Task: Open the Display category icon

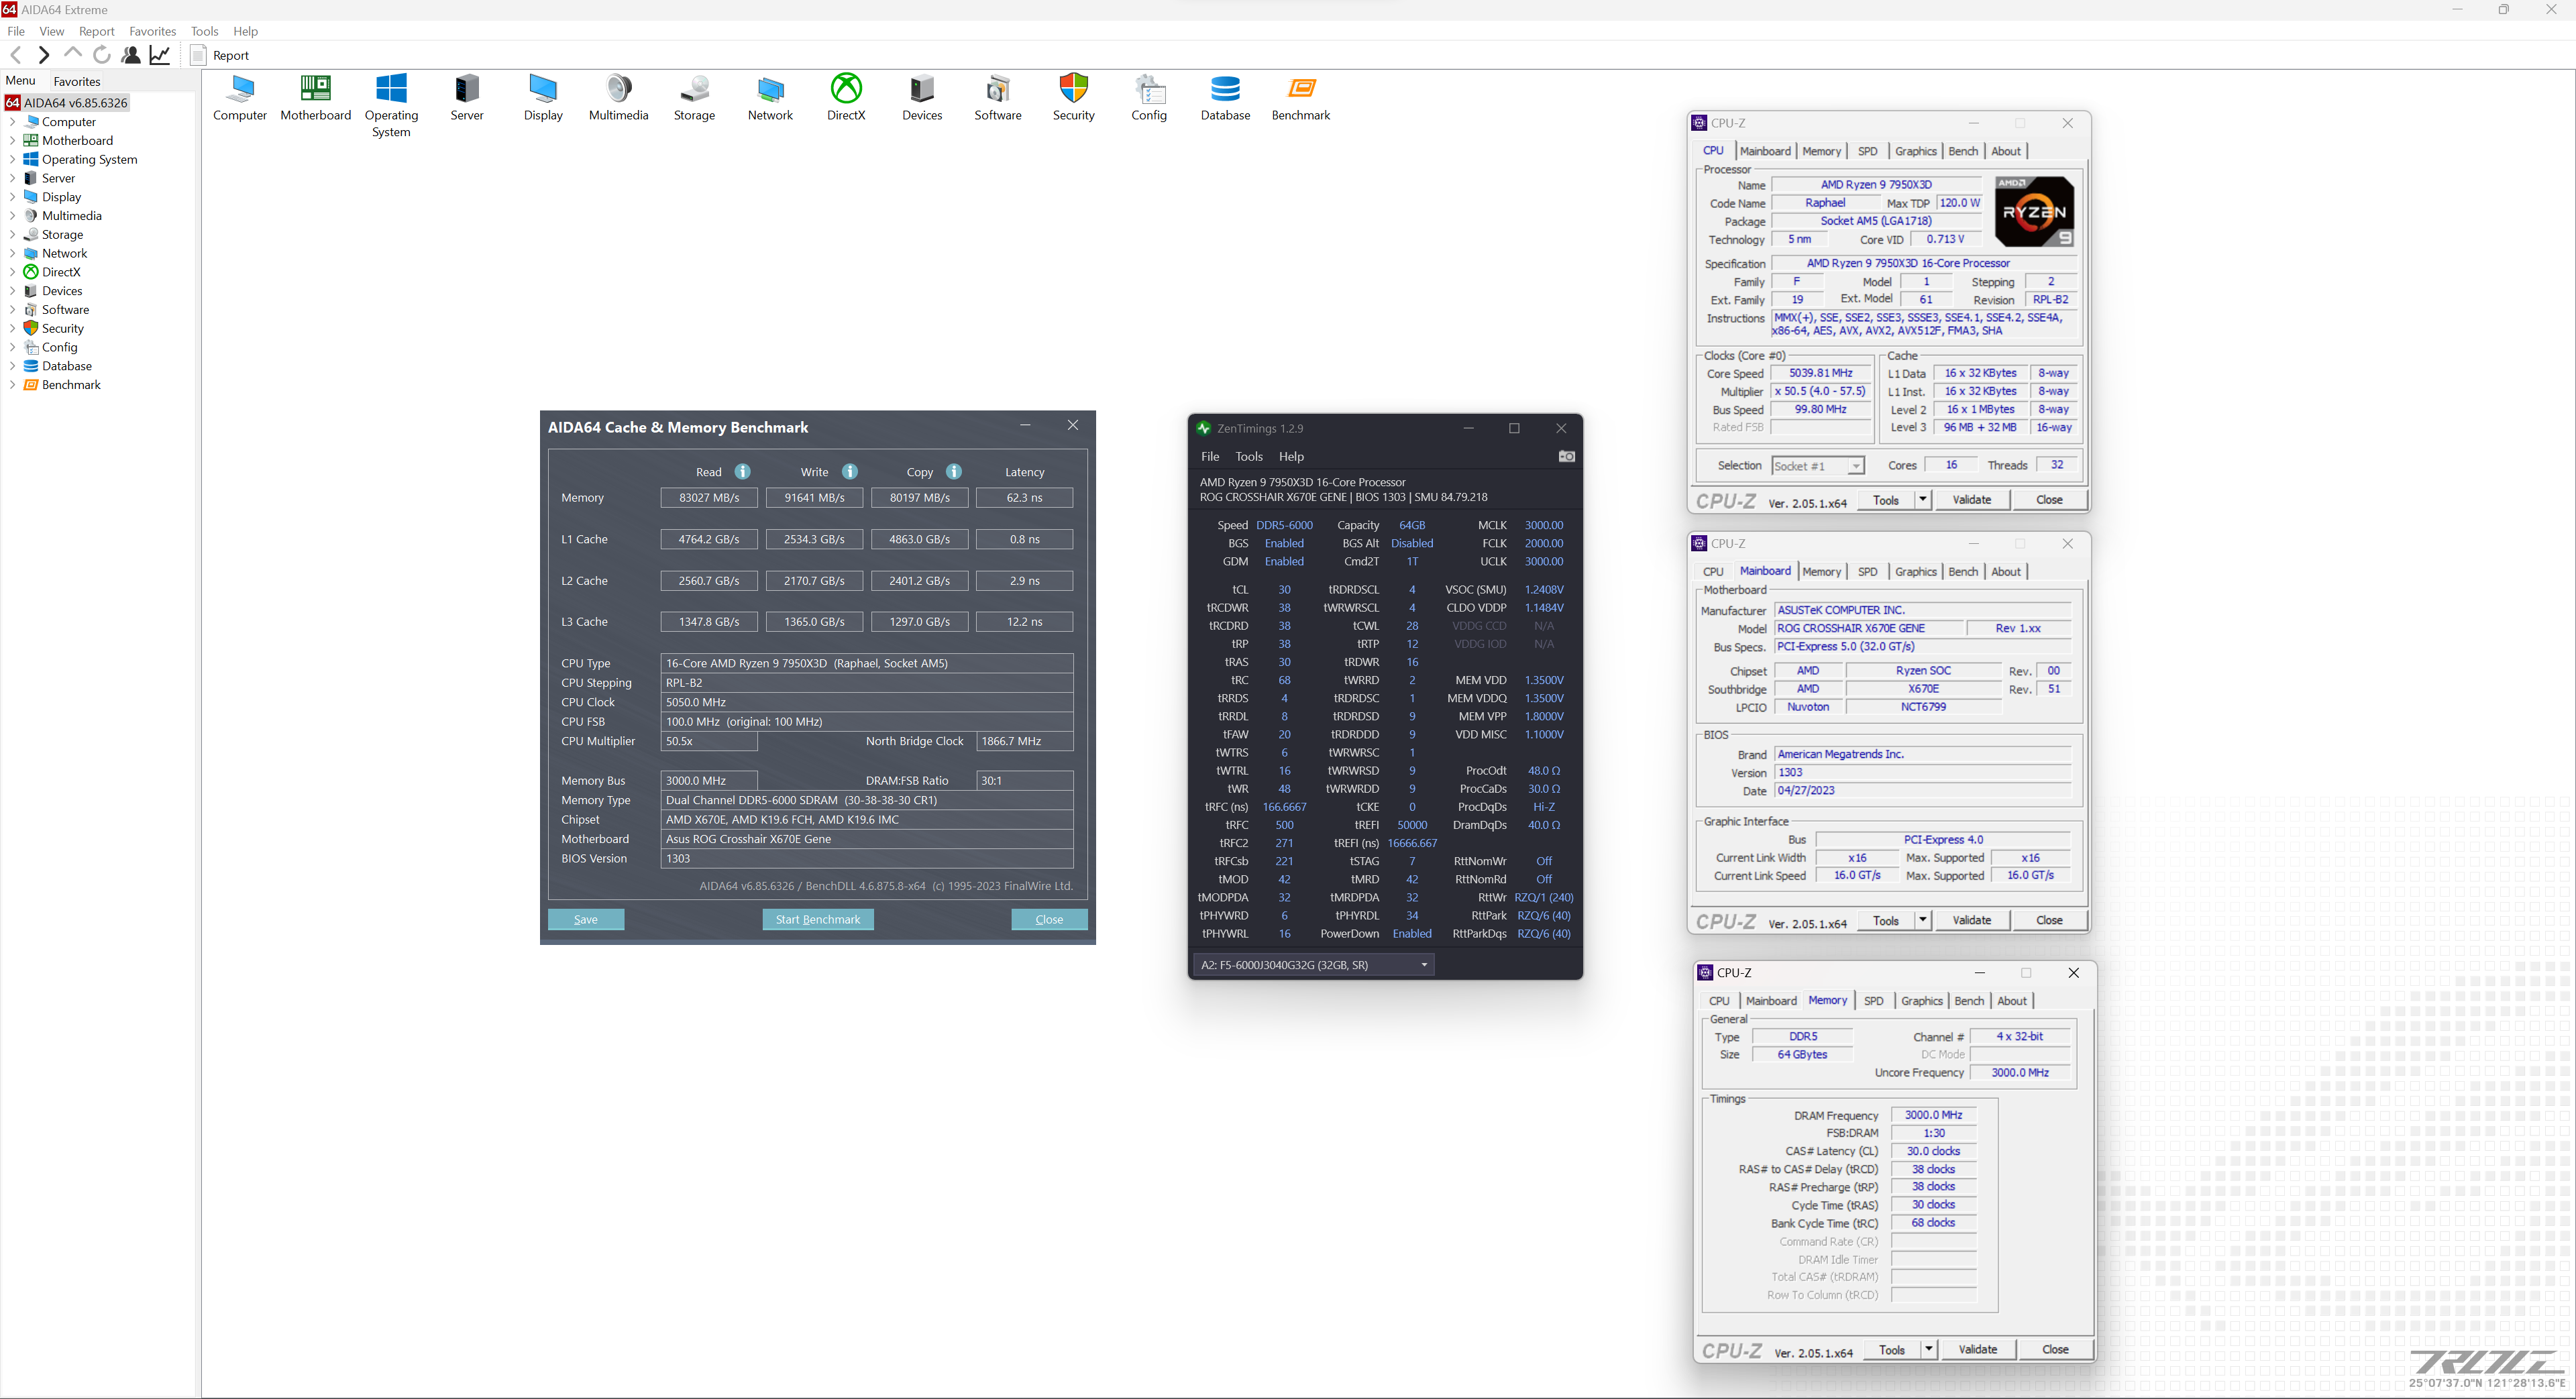Action: (x=543, y=98)
